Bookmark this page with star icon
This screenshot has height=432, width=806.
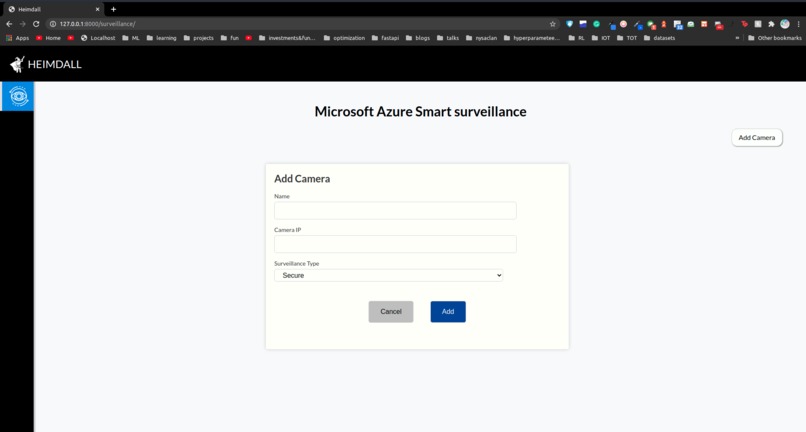pos(553,24)
